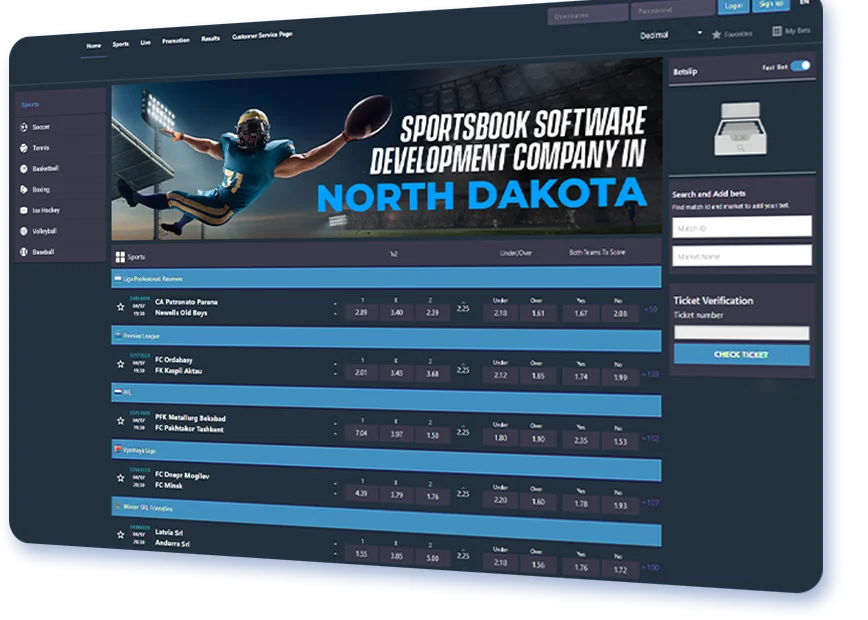Select away win odds 1.50 for Pakhtakor Tashkent
This screenshot has width=868, height=620.
[432, 435]
